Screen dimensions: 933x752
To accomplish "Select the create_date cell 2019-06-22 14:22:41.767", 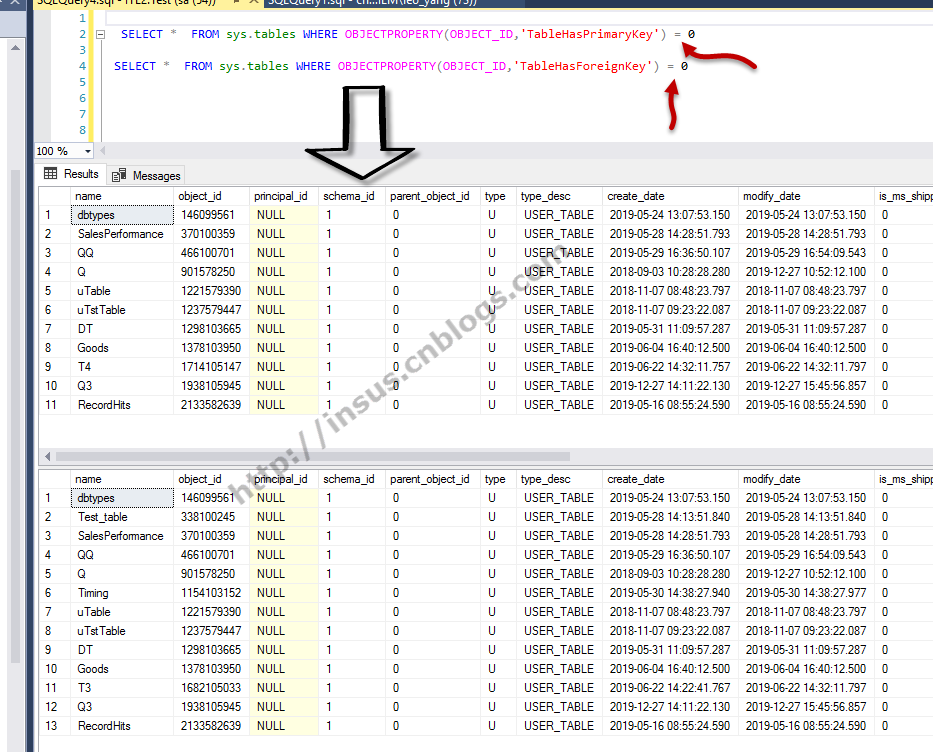I will 670,688.
